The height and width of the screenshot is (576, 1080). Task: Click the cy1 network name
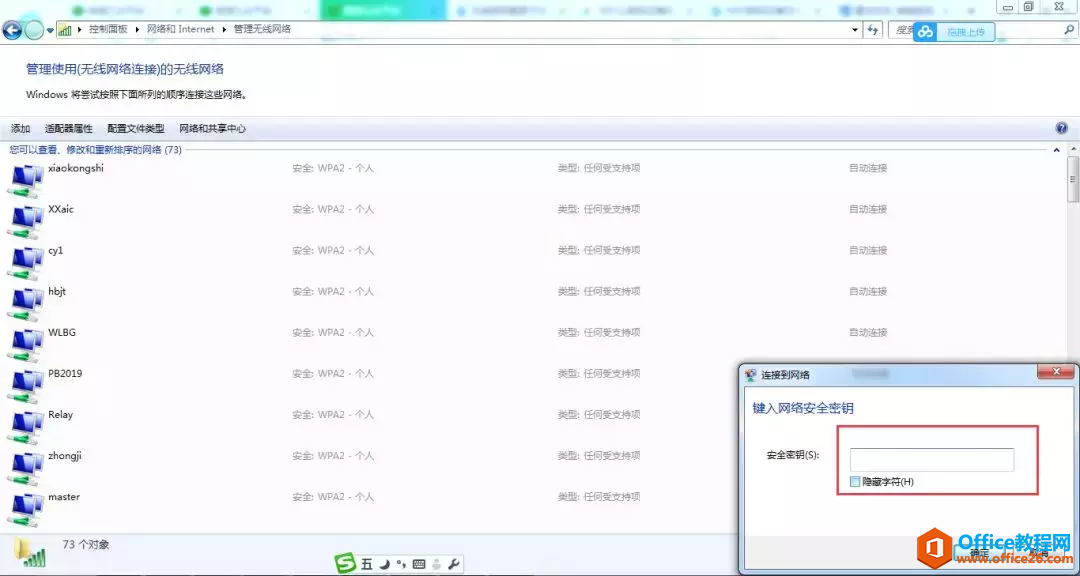(55, 250)
